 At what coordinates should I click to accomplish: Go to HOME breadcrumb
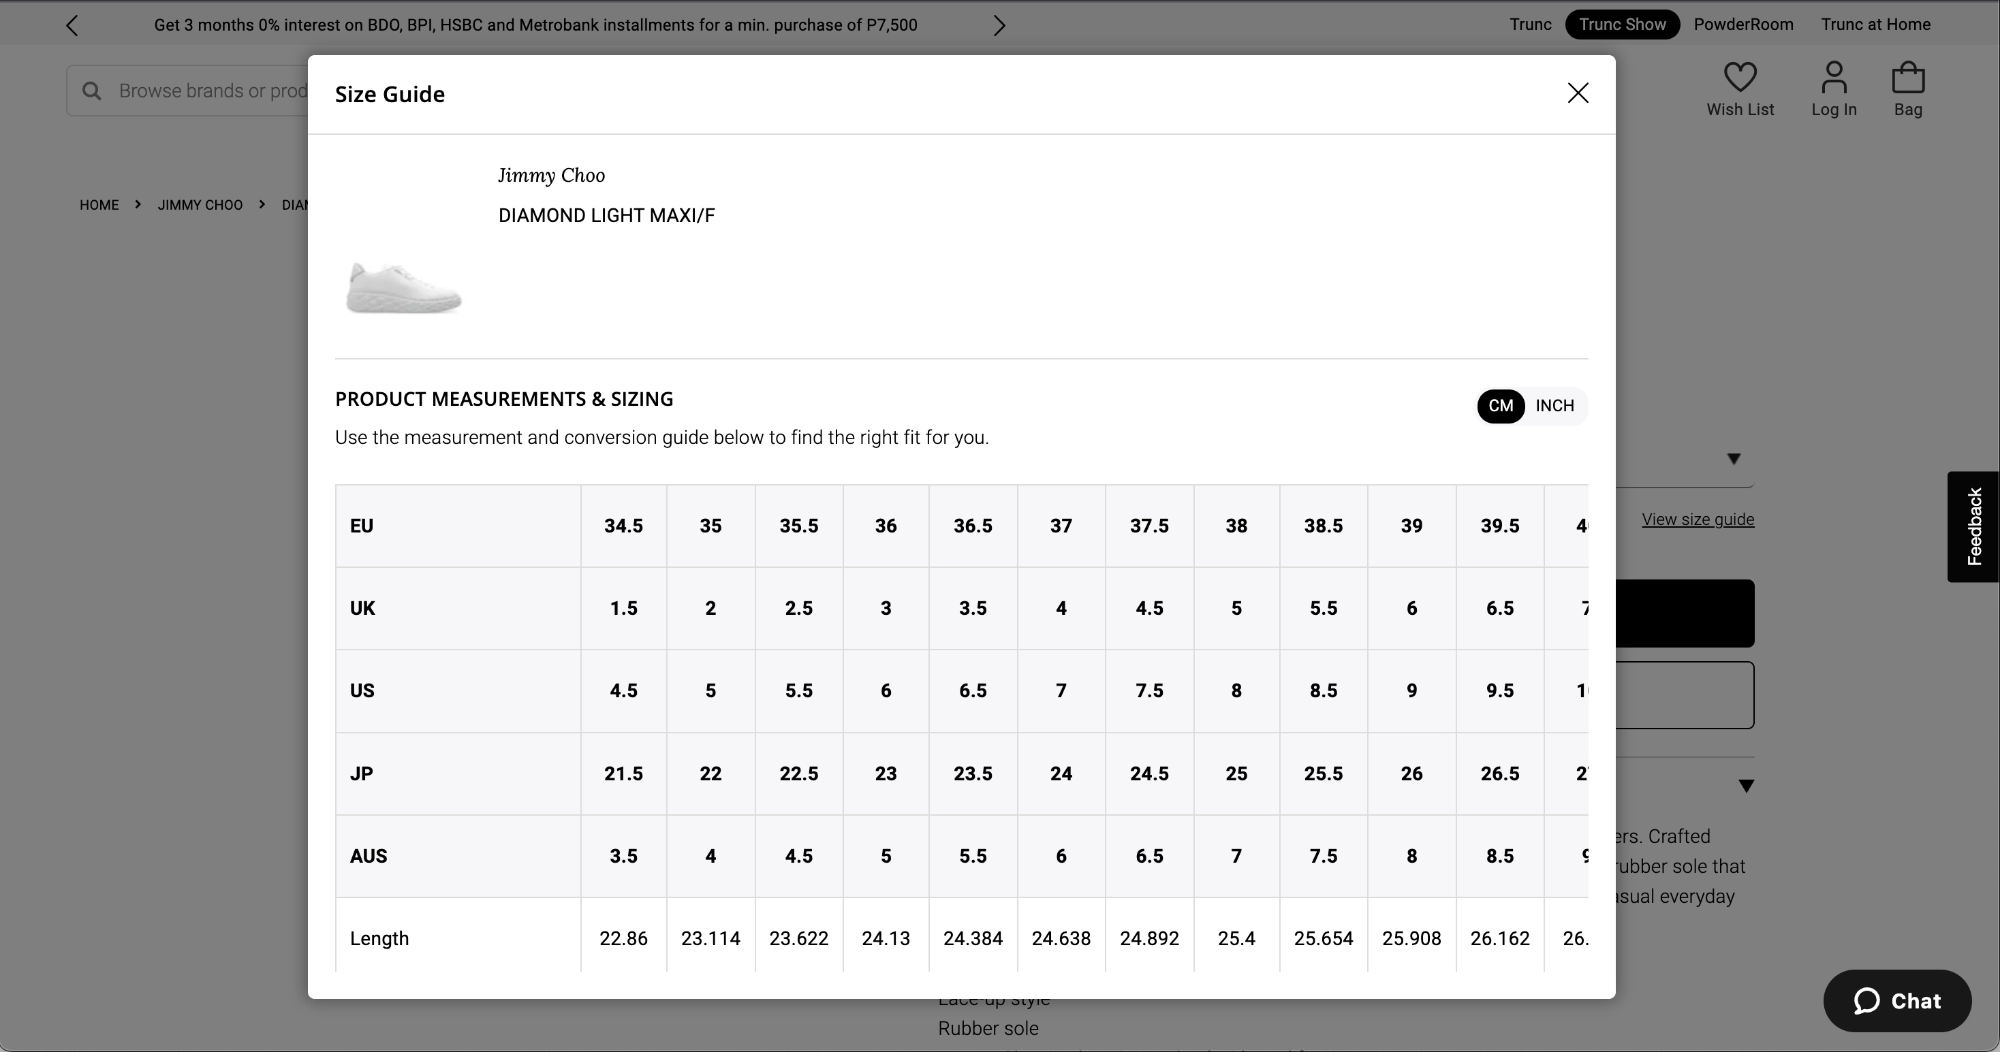click(x=99, y=205)
